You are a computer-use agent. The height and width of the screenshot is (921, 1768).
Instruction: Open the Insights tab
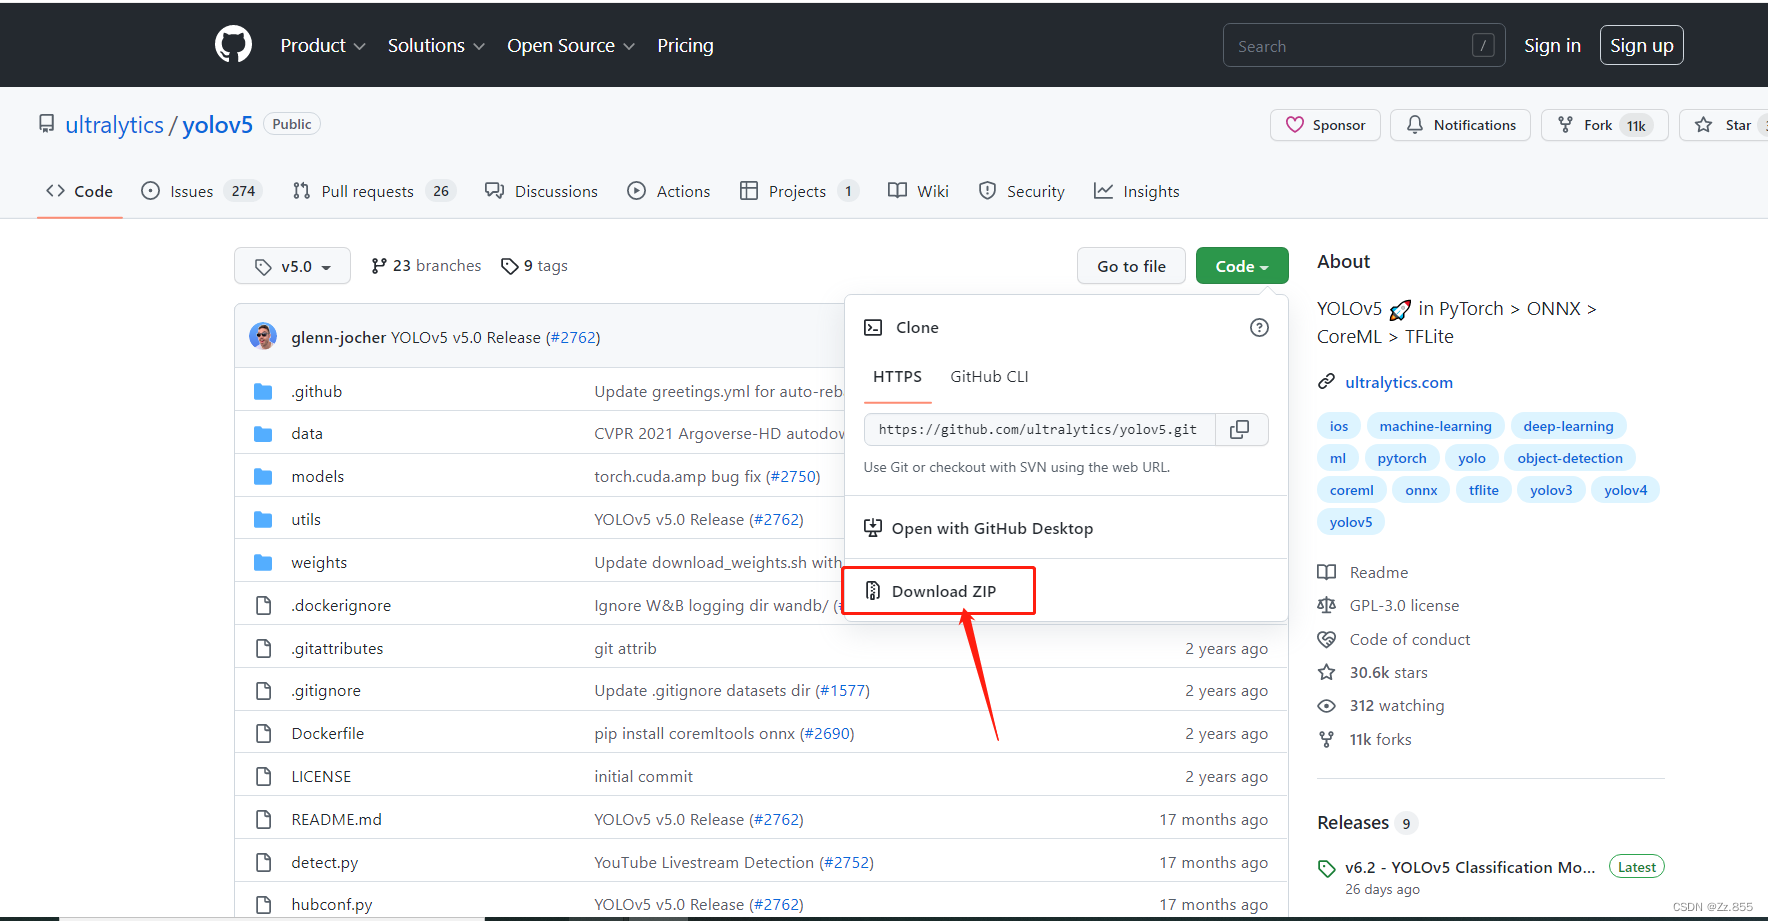tap(1137, 191)
